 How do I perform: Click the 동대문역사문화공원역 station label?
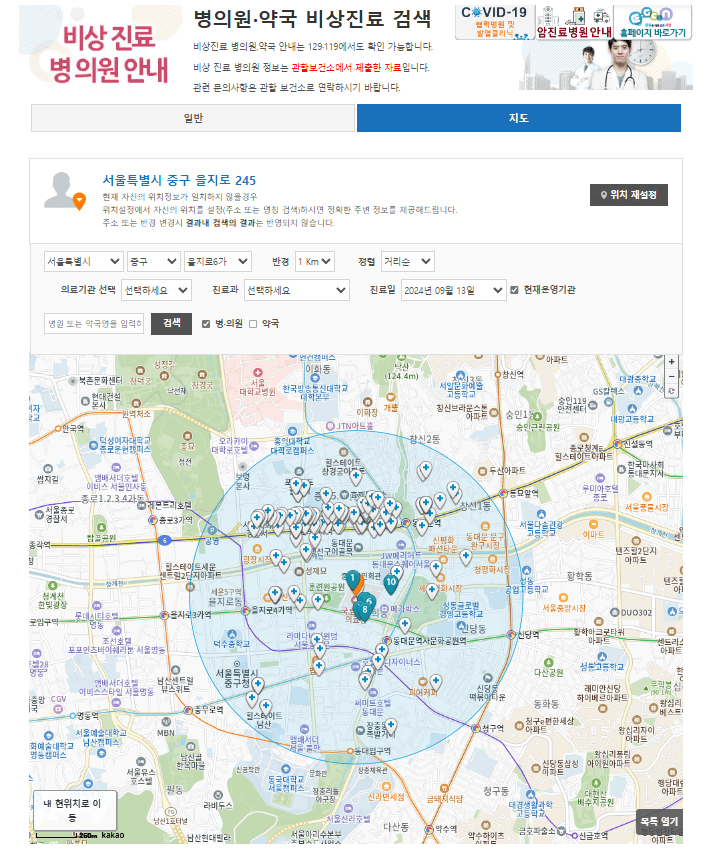(x=429, y=641)
